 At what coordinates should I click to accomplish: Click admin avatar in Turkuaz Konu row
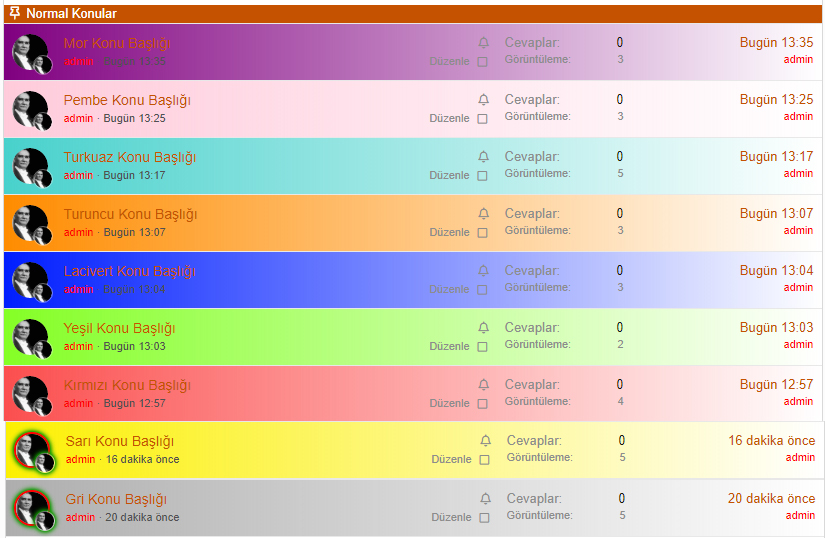click(x=30, y=166)
